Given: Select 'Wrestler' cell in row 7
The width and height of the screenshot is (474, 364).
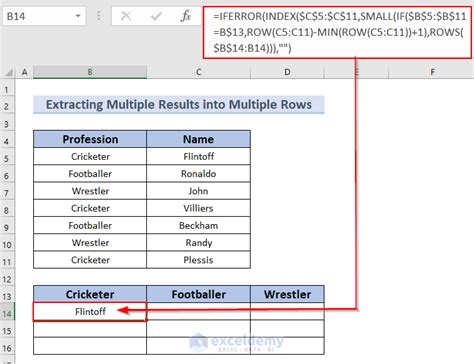Looking at the screenshot, I should pos(90,191).
